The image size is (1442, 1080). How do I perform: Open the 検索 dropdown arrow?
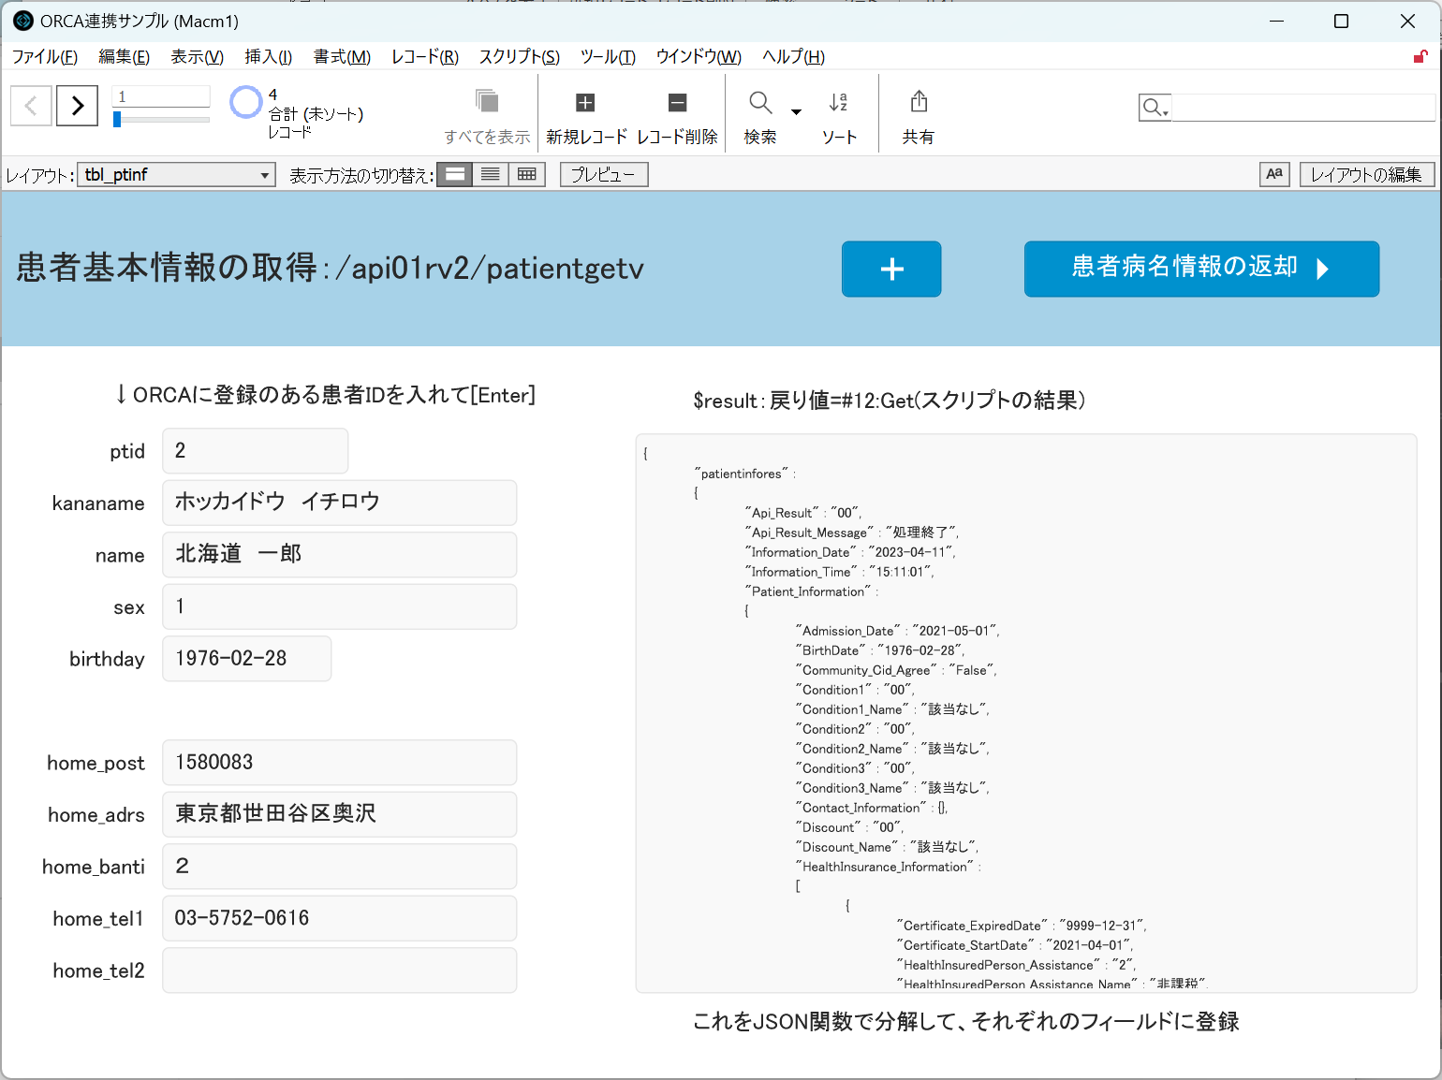tap(796, 112)
